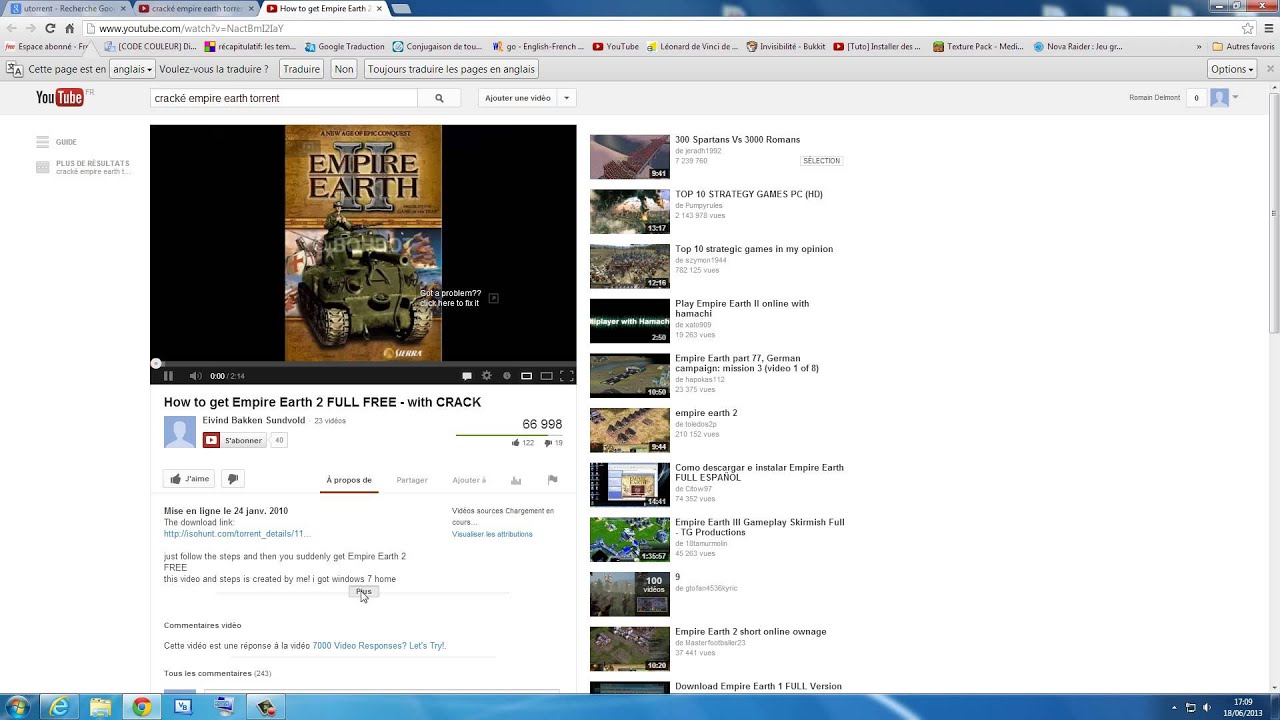
Task: Show more bookmarks chevron
Action: [x=1199, y=46]
